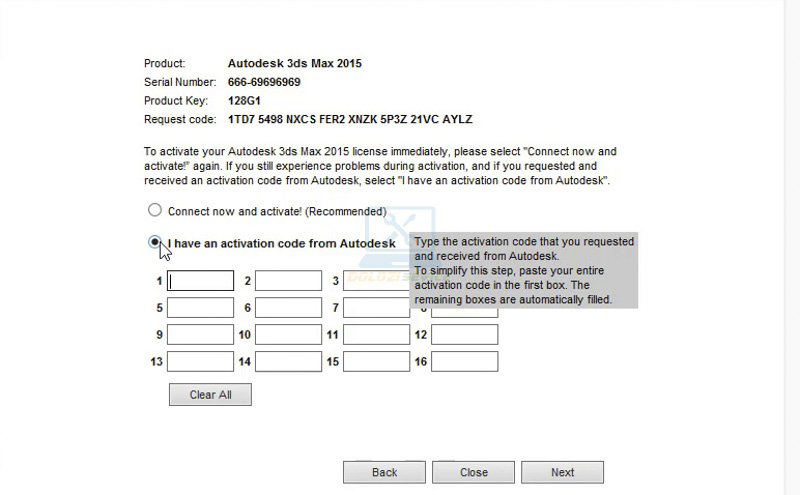Focus activation code field 11
800x495 pixels.
376,335
